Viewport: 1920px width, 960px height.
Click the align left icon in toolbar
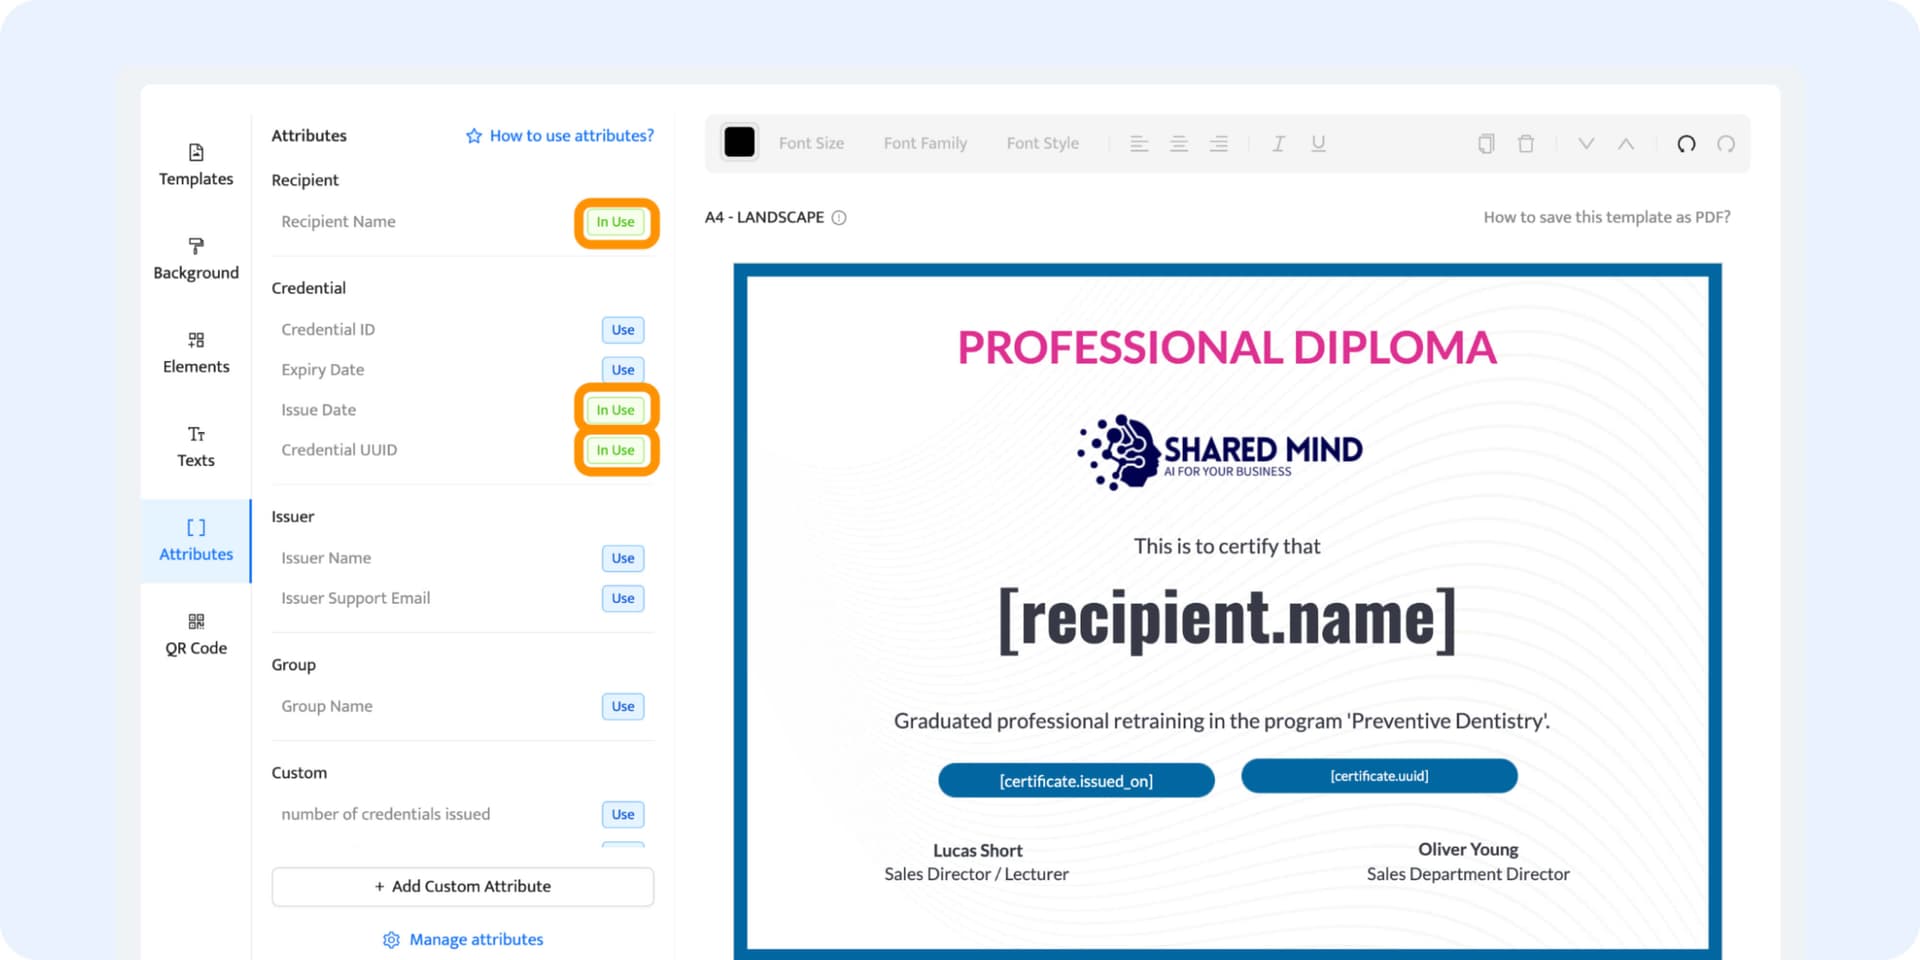coord(1139,144)
